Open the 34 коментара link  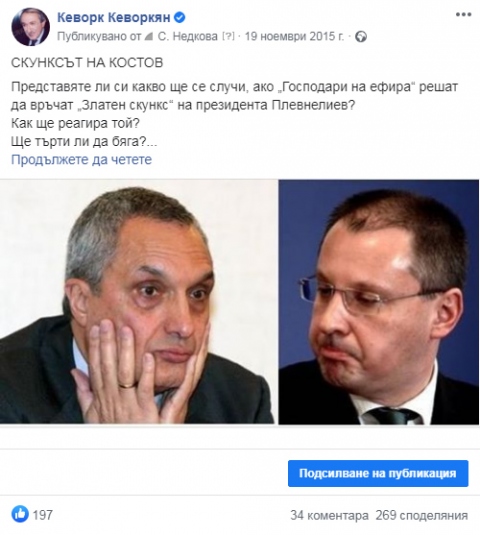point(329,515)
